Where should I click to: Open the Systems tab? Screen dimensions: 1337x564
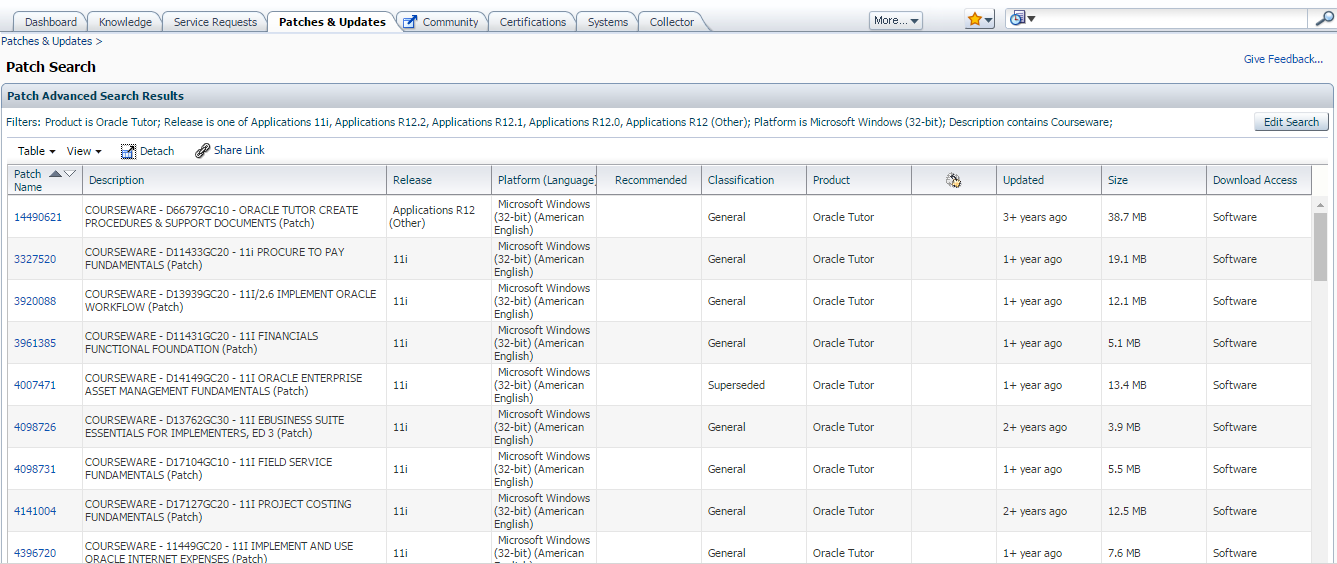pos(608,22)
